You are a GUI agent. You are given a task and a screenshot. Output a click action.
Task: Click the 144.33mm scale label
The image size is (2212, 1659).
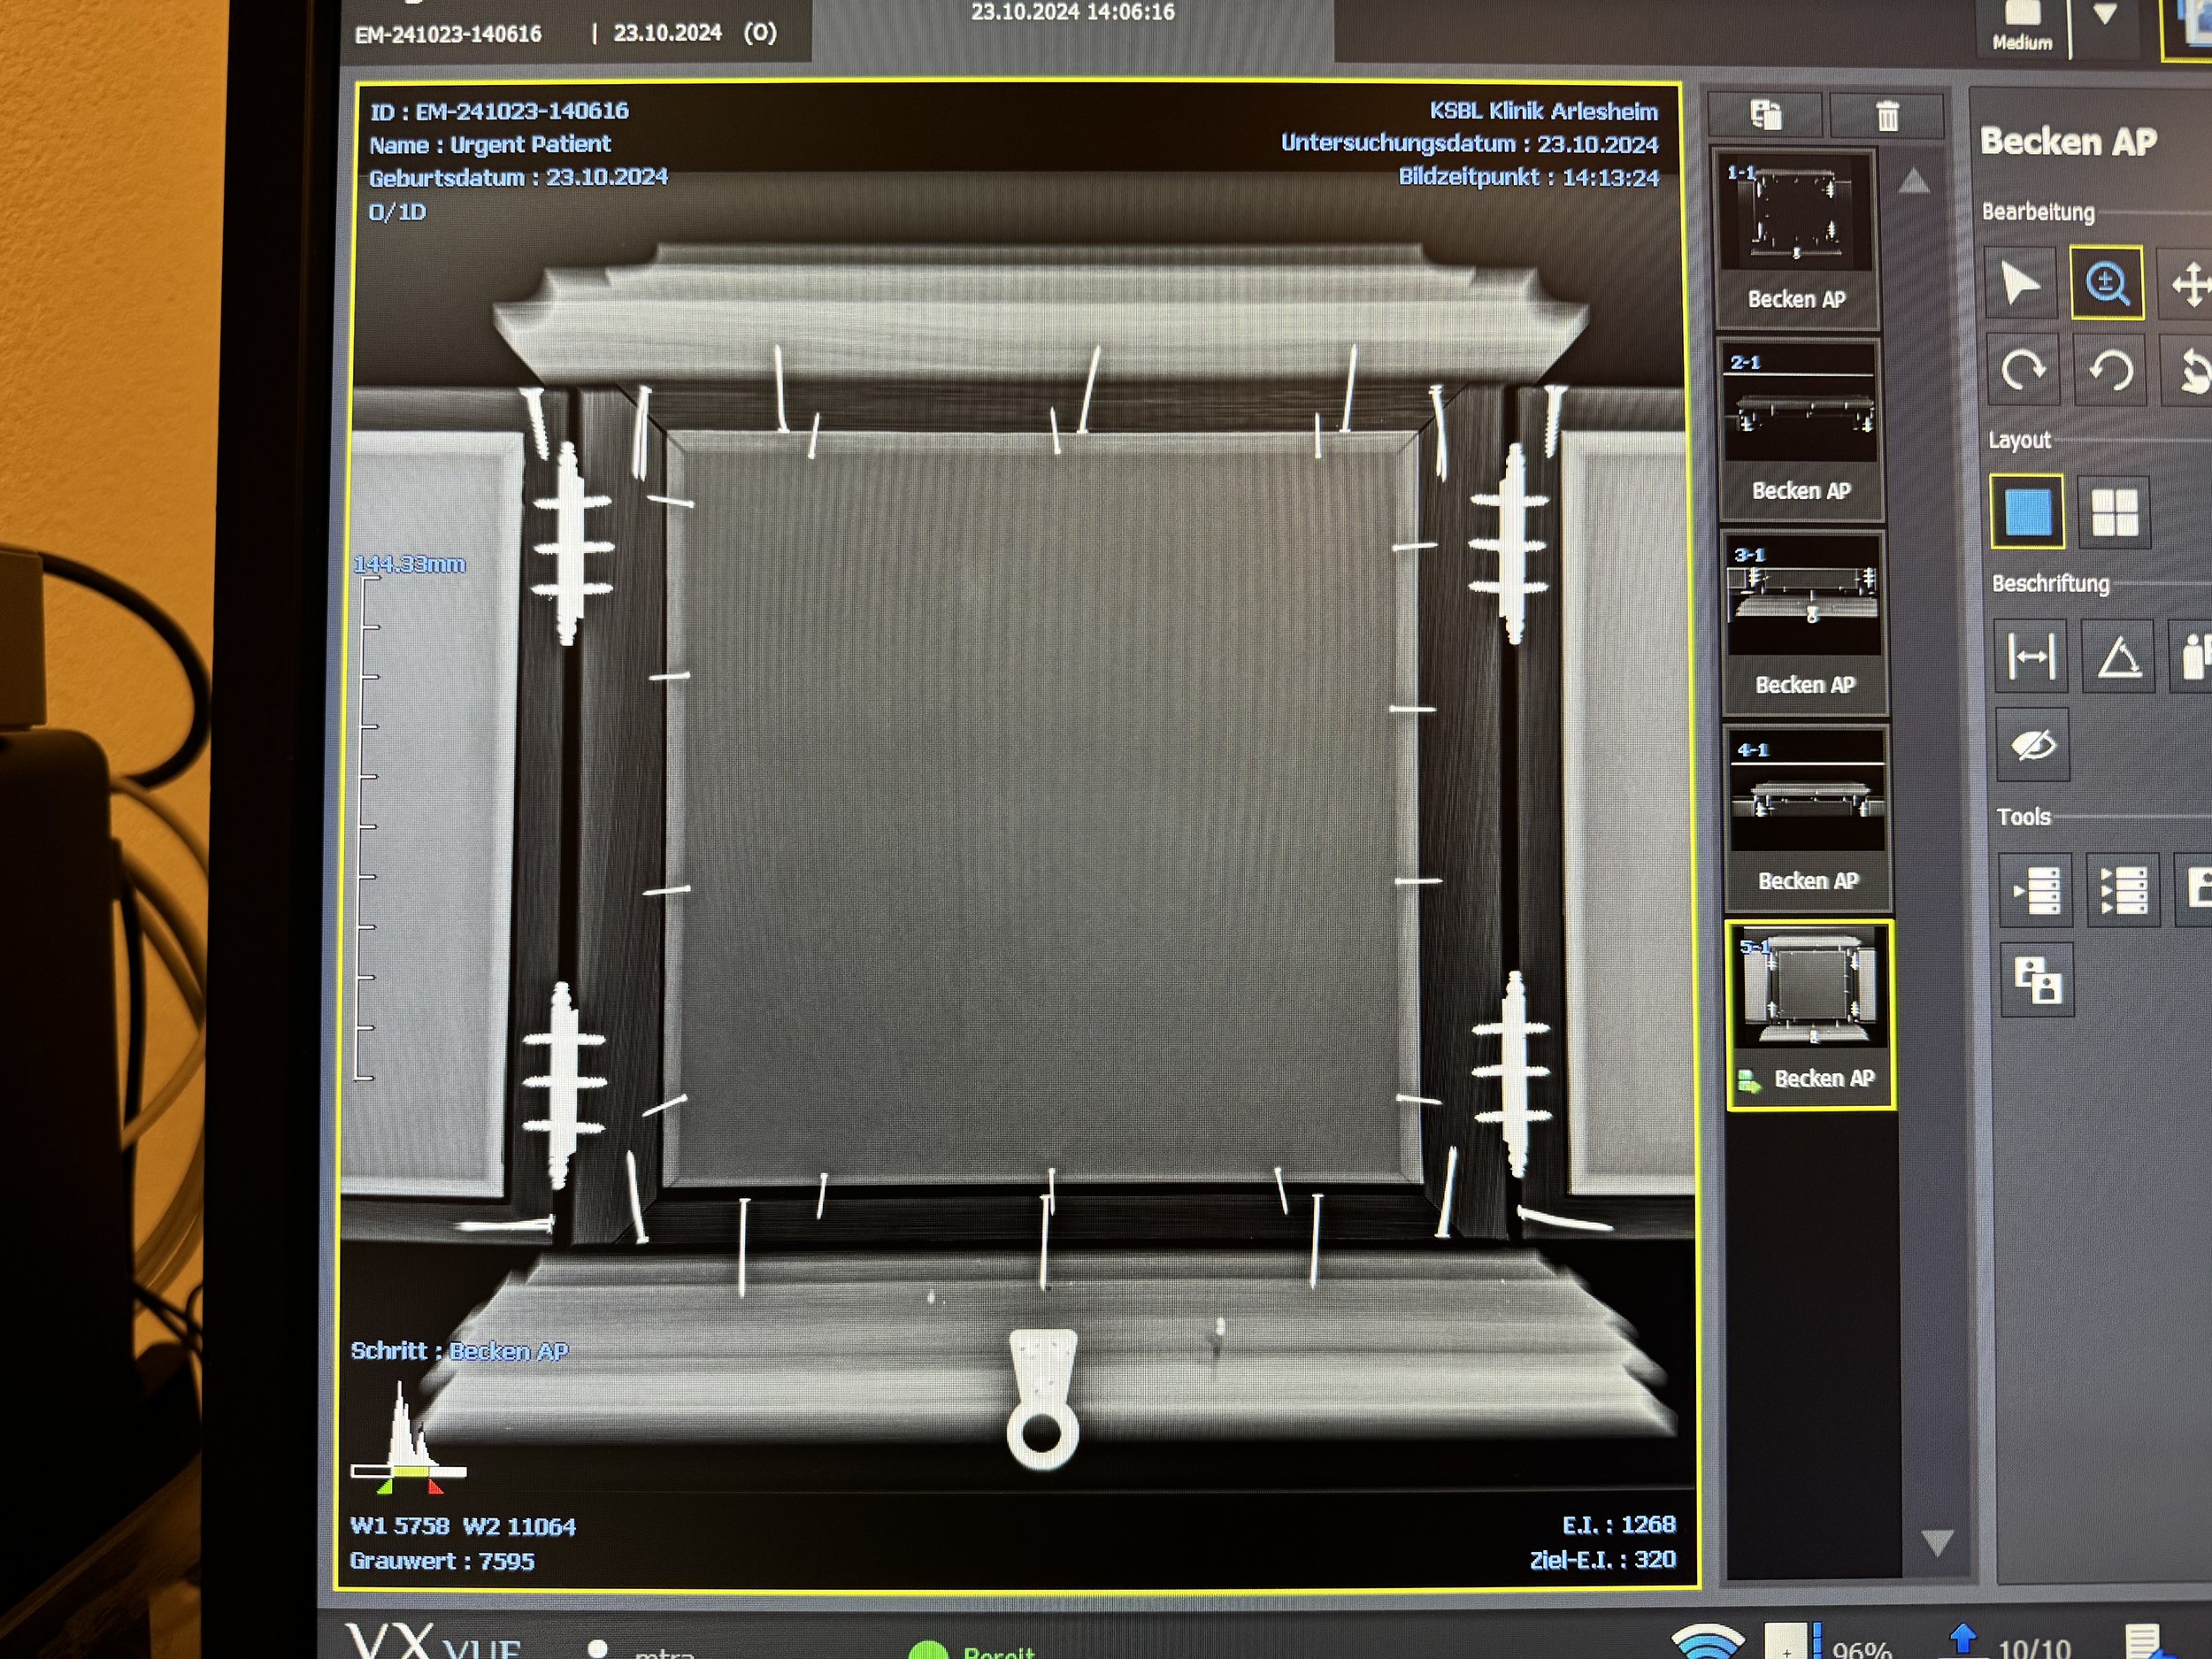pos(410,564)
